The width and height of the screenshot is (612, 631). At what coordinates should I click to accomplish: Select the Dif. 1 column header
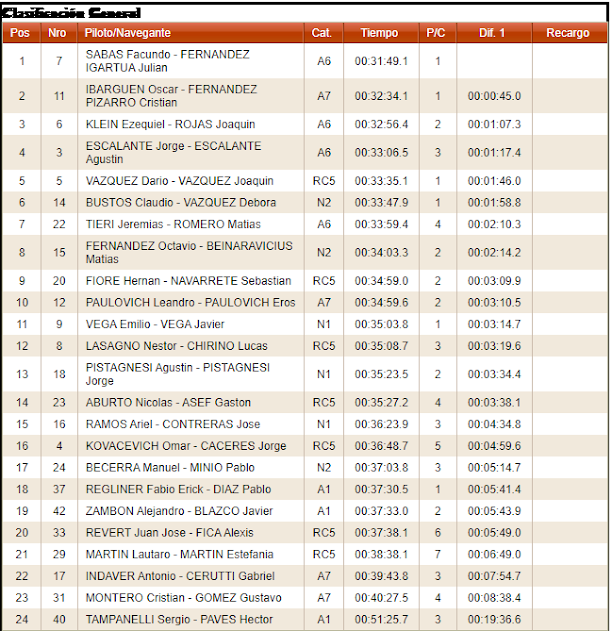[492, 33]
